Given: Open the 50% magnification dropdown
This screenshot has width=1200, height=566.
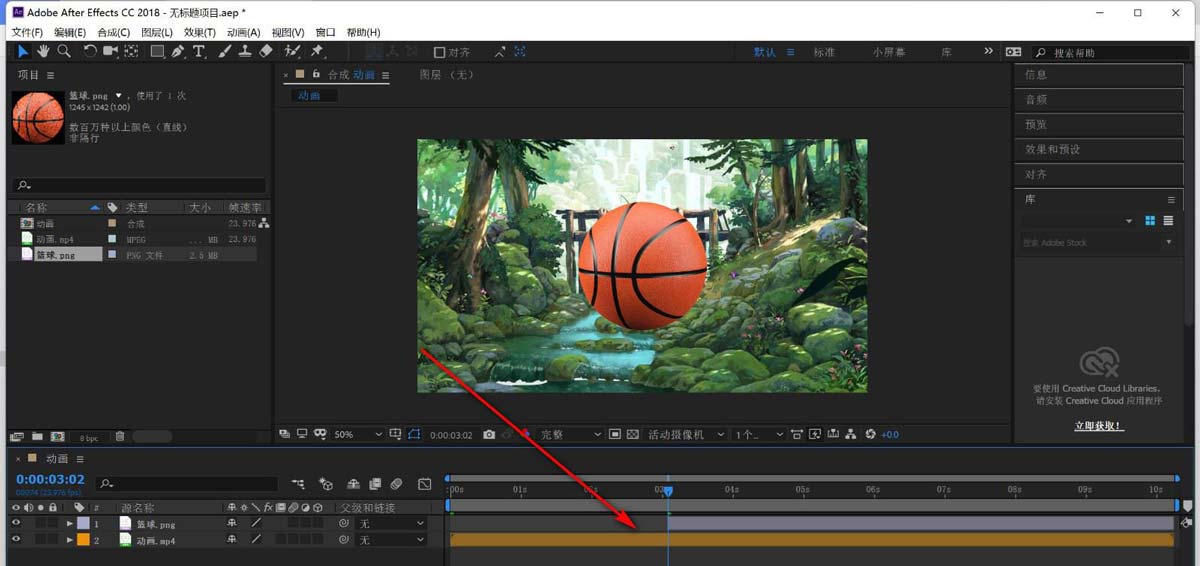Looking at the screenshot, I should tap(357, 435).
